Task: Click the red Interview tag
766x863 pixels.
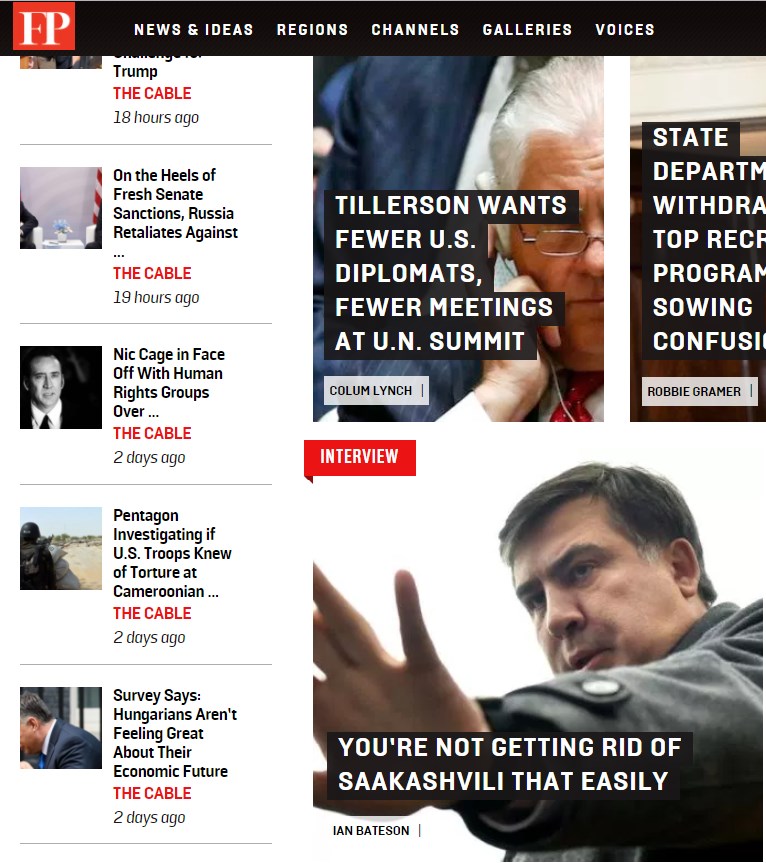Action: click(360, 457)
